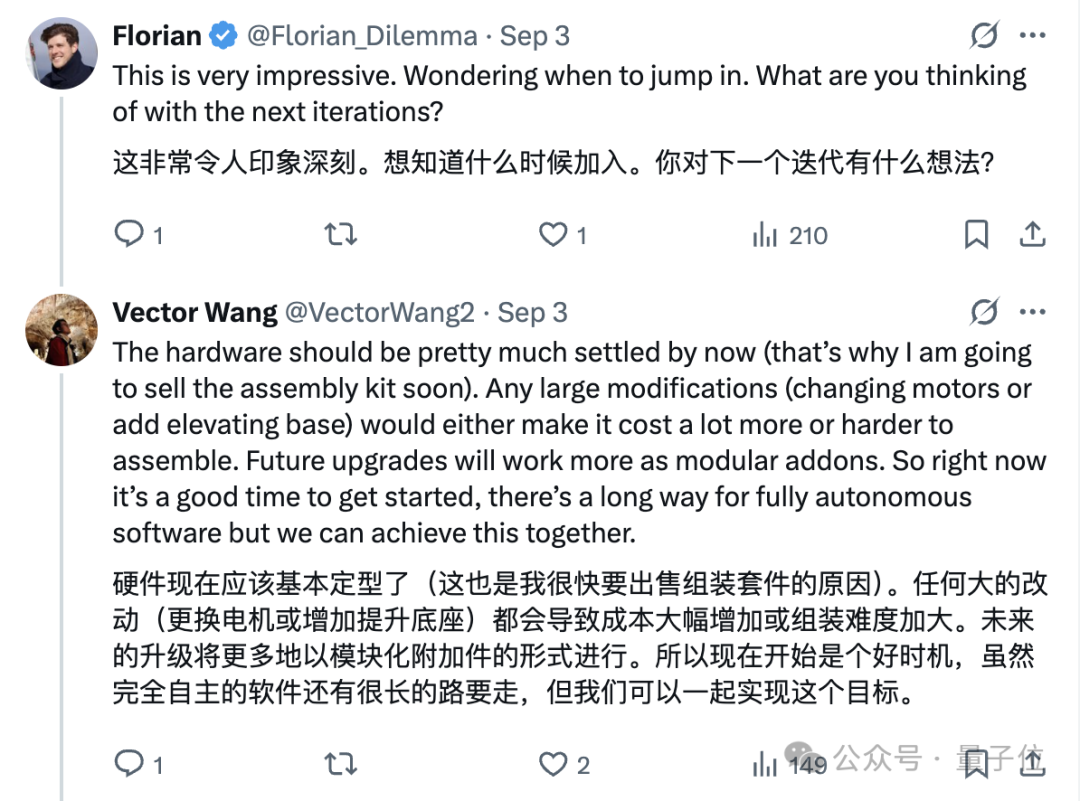
Task: Open Grok icon on Vector Wang's tweet
Action: 984,312
